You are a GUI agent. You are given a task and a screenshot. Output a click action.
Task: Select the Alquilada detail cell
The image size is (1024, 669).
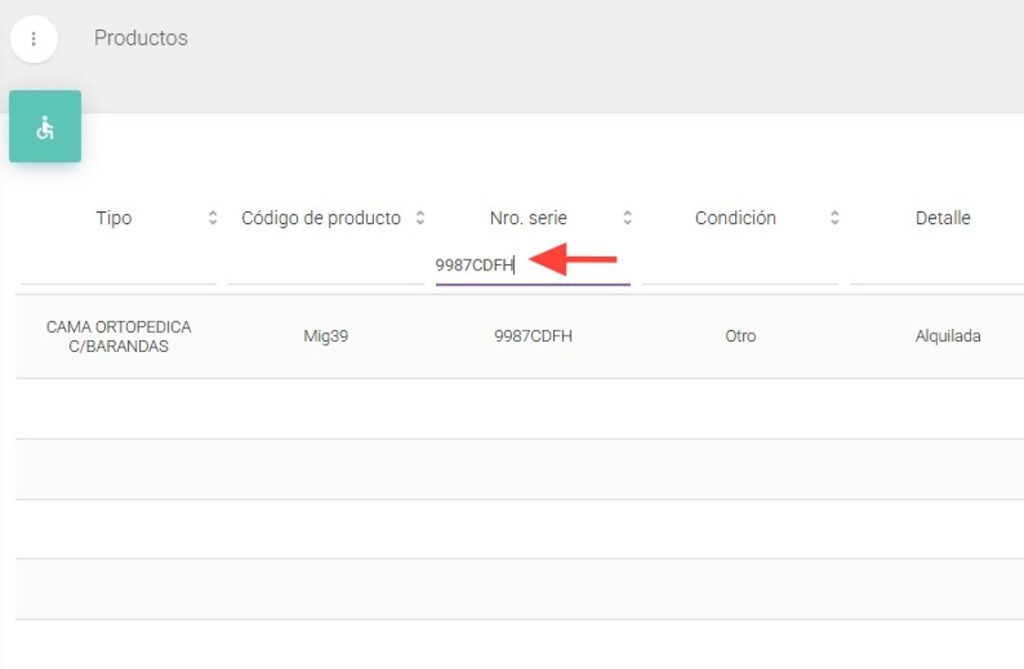(947, 337)
